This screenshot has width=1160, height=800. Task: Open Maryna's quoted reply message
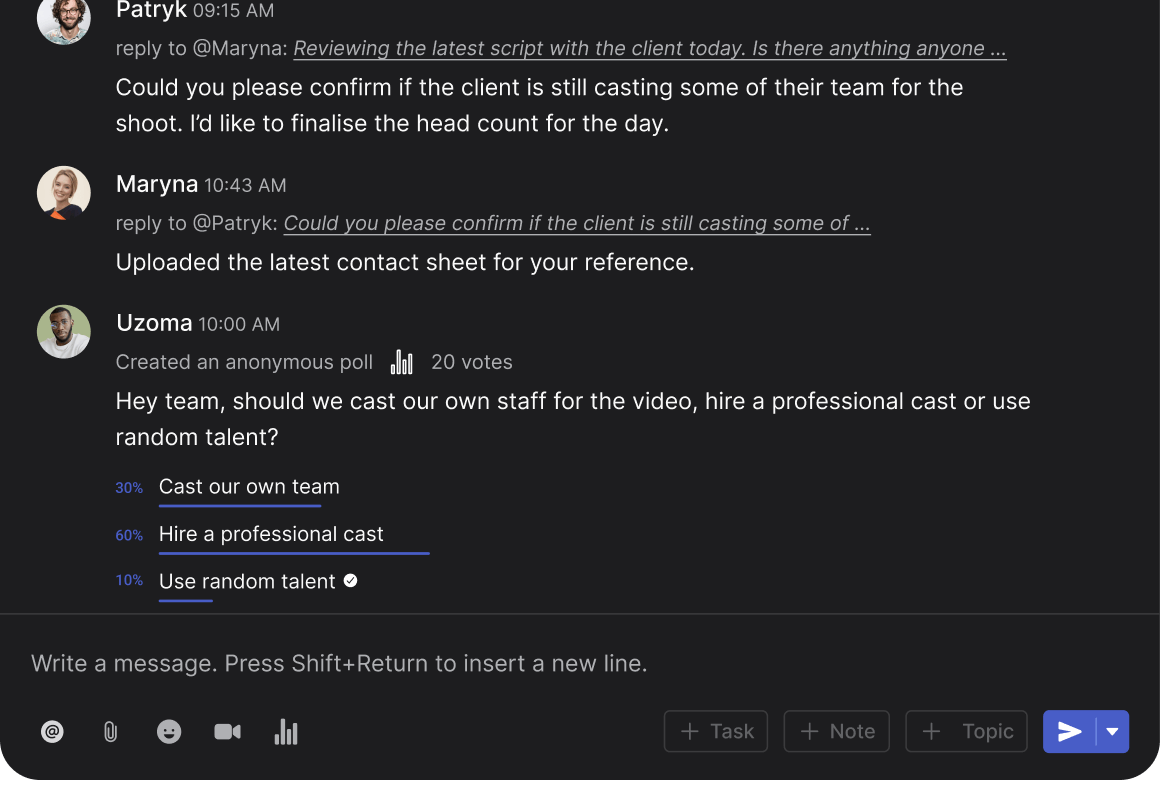(x=577, y=223)
